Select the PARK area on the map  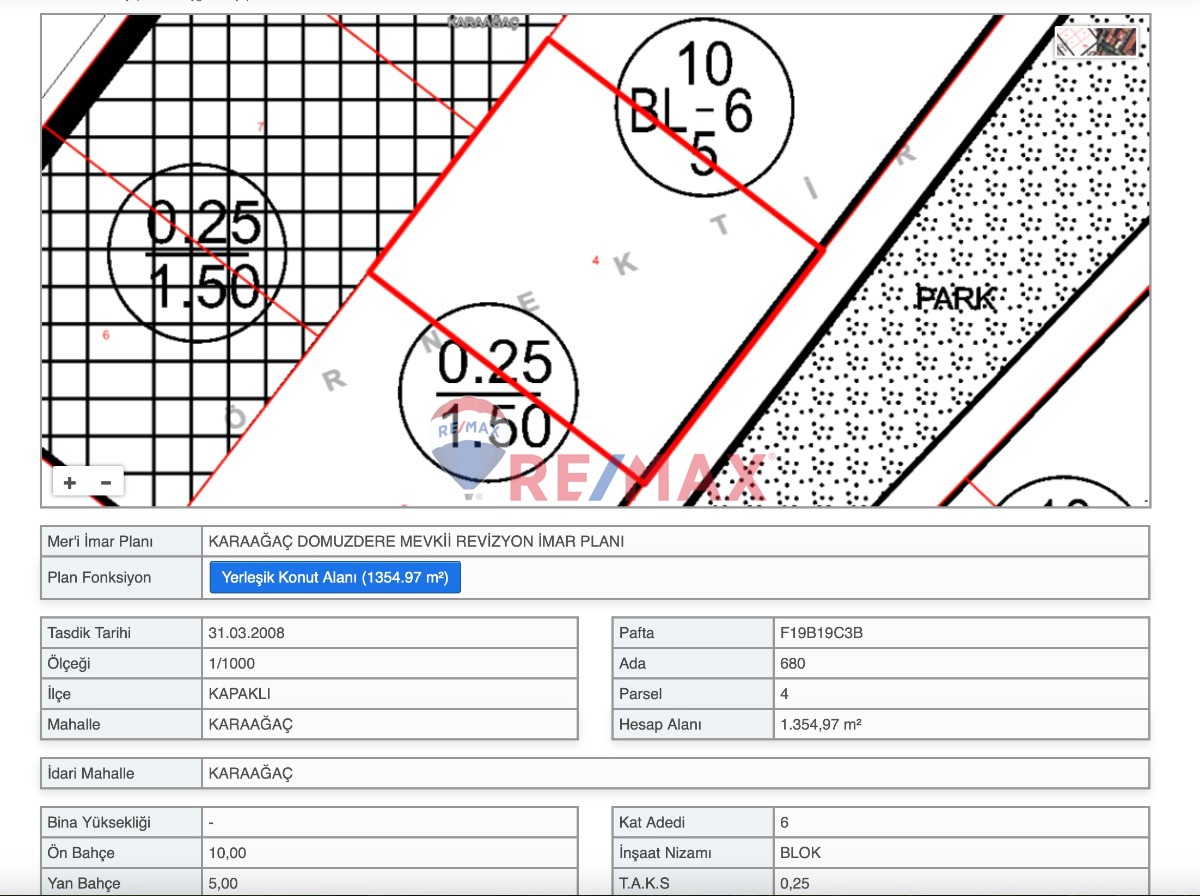click(956, 298)
